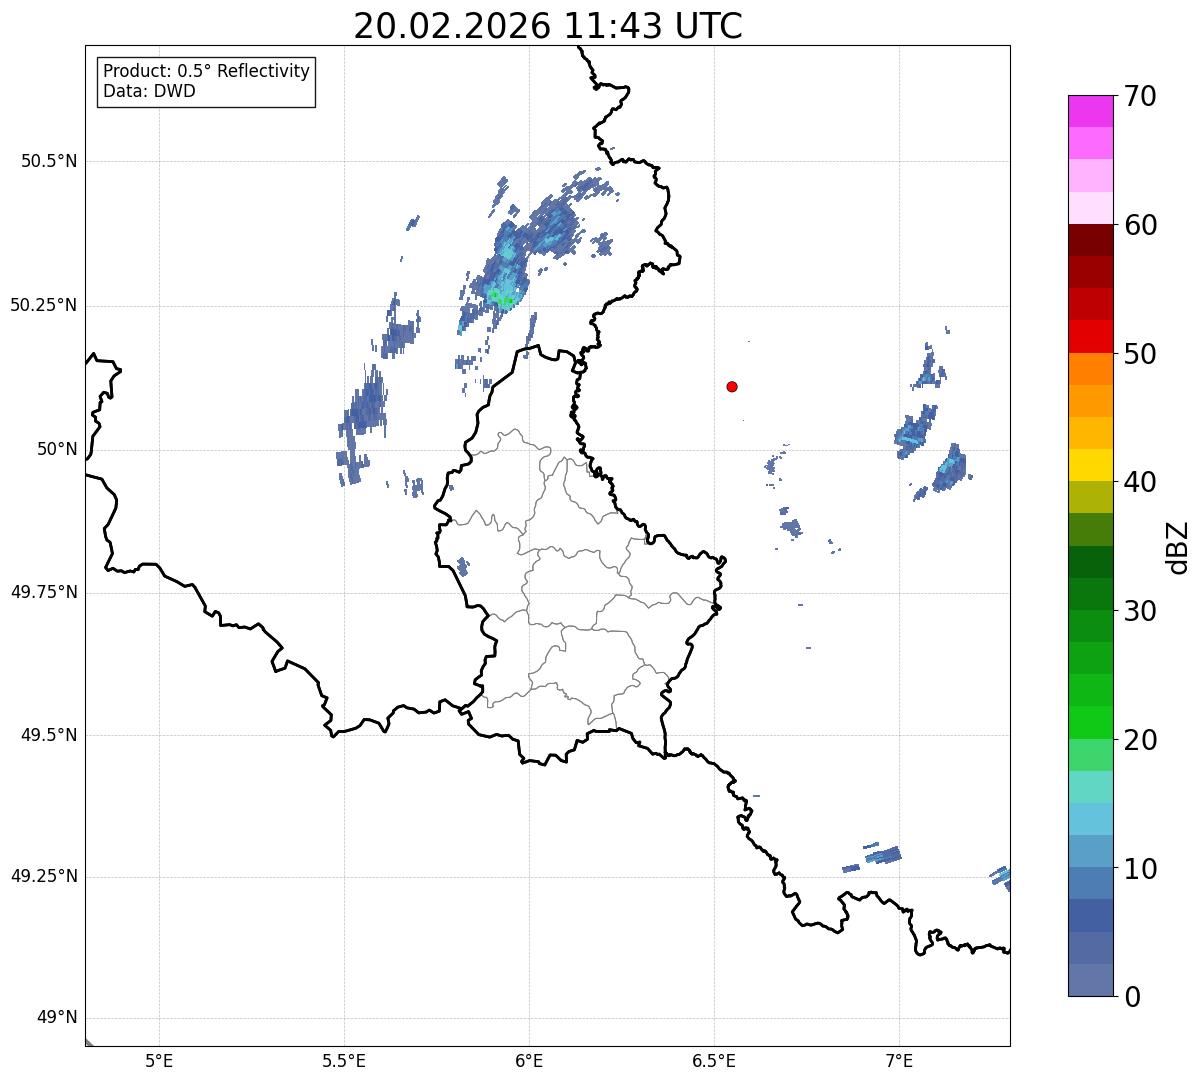
Task: Click the 6.5°E longitude label
Action: 714,1061
